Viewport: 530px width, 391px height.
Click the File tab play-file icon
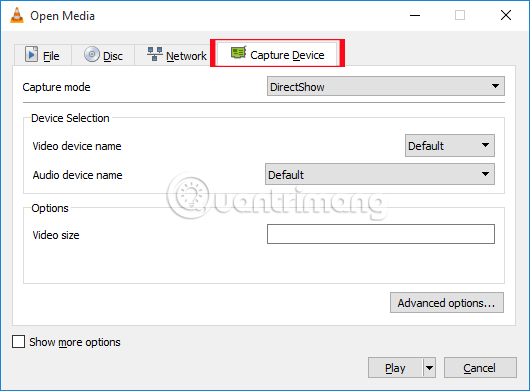coord(31,54)
